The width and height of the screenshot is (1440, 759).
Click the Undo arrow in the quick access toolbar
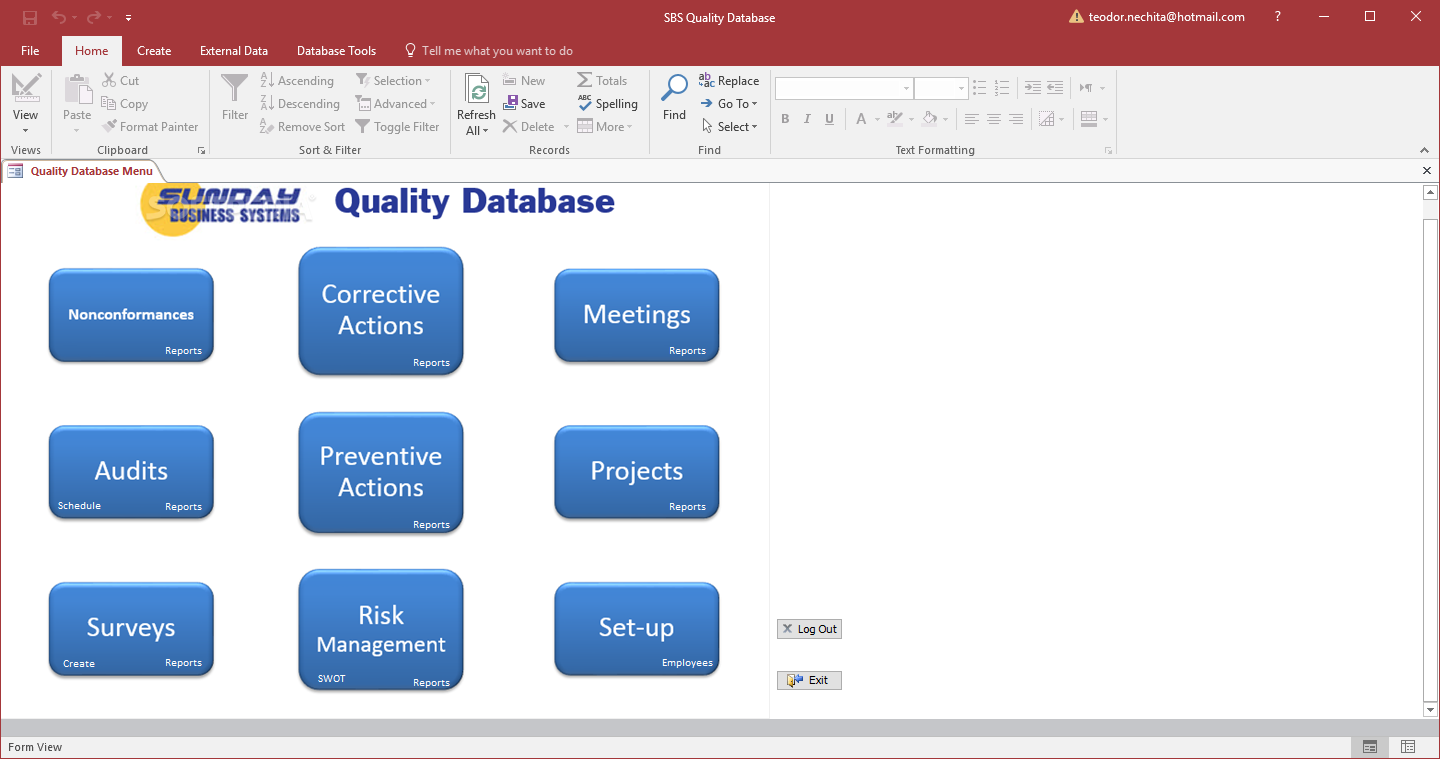pos(59,17)
